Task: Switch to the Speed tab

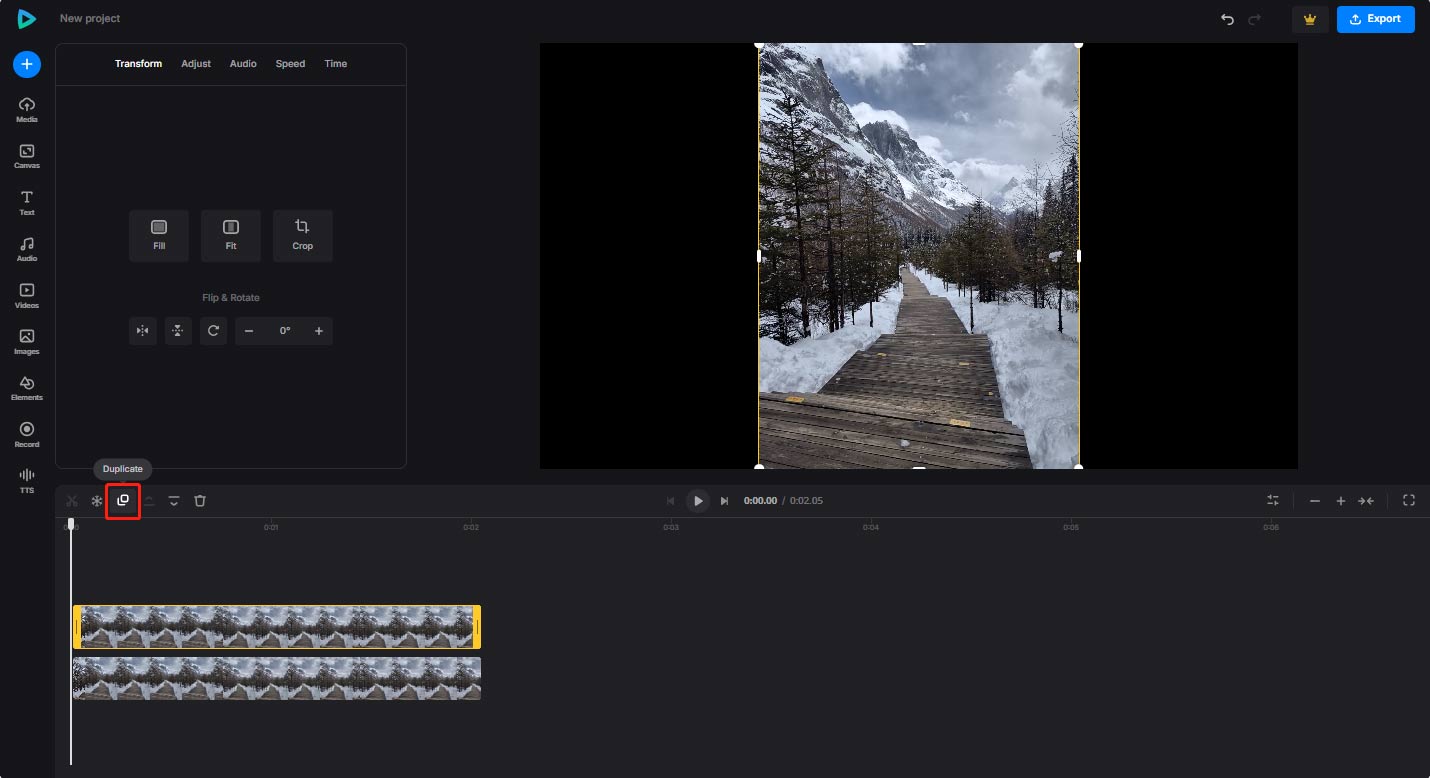Action: [x=290, y=64]
